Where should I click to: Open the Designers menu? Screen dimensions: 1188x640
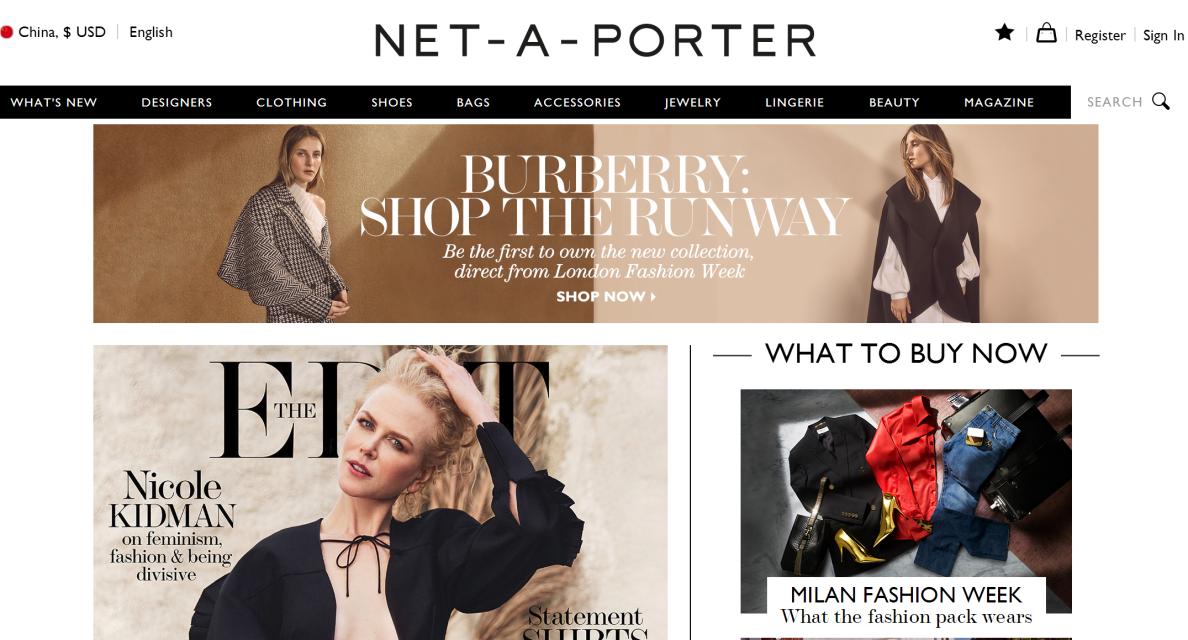click(177, 102)
